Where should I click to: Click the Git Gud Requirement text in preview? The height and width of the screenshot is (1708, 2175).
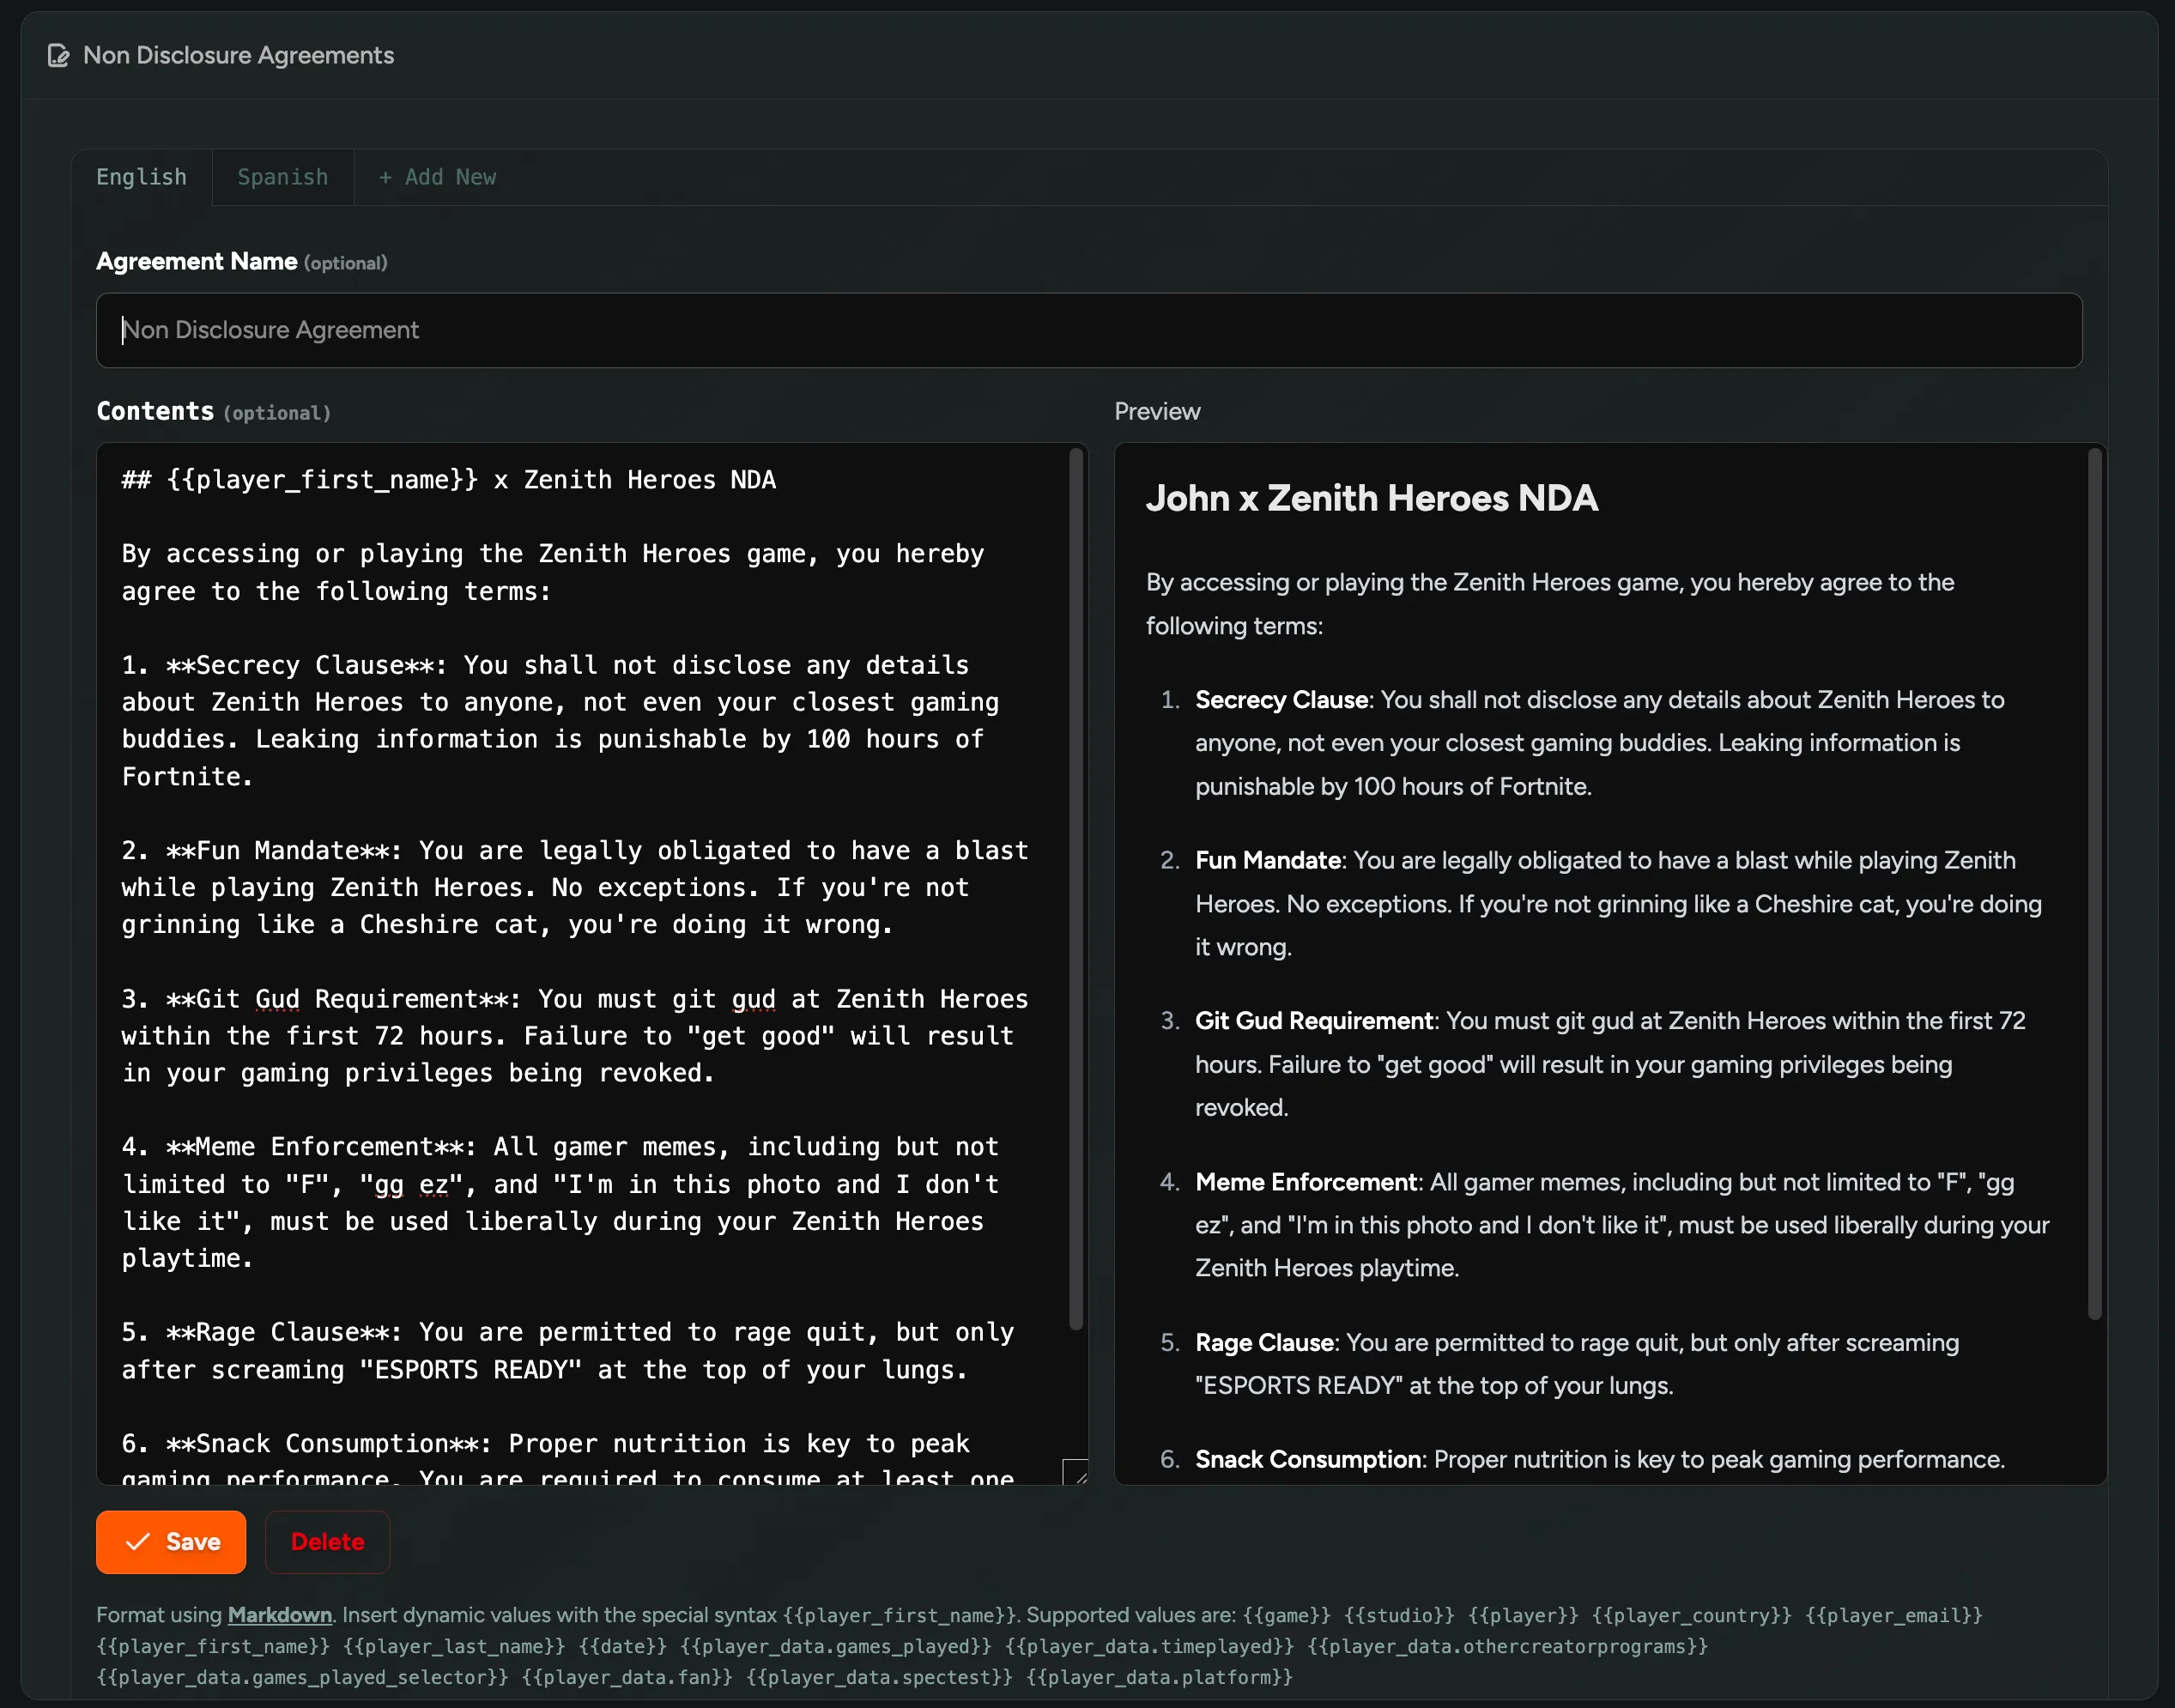1314,1021
